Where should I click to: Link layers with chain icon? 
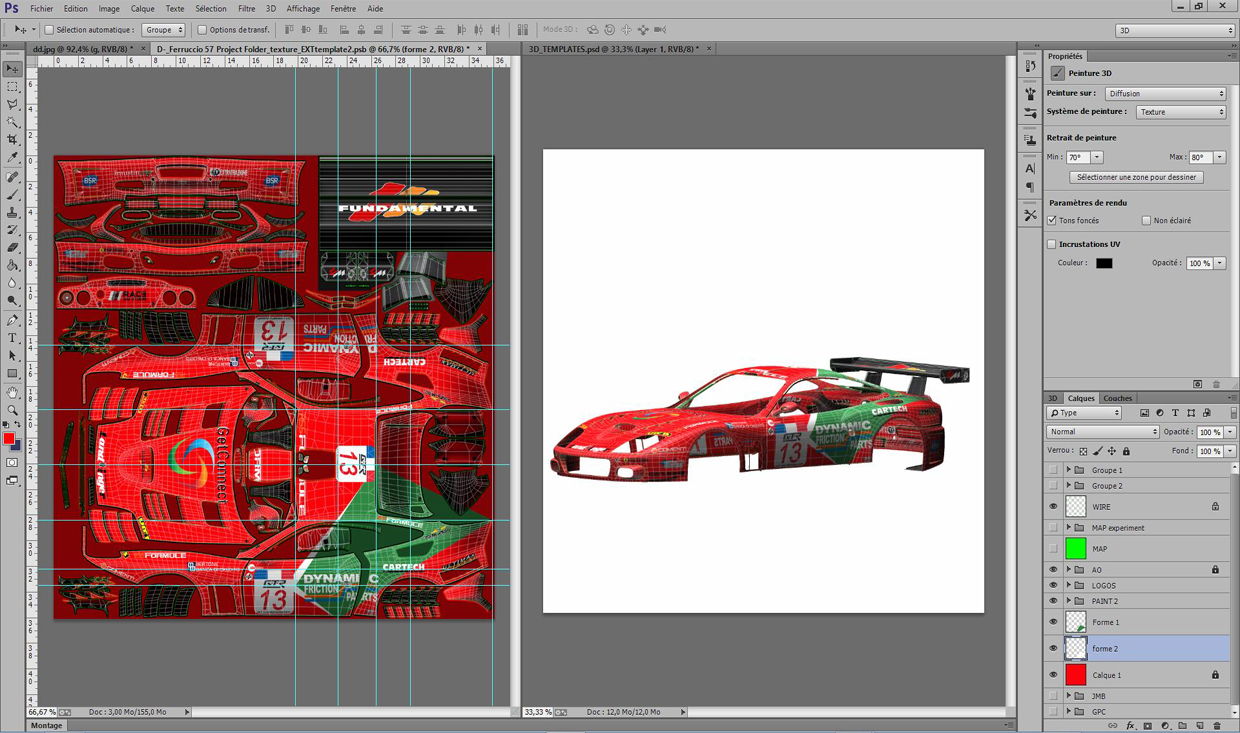click(1113, 726)
